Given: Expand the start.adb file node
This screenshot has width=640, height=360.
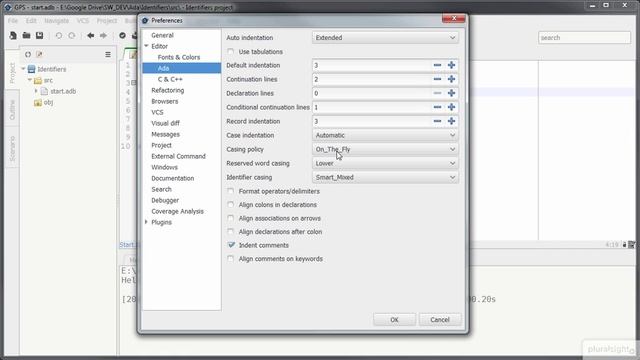Looking at the screenshot, I should pyautogui.click(x=36, y=91).
